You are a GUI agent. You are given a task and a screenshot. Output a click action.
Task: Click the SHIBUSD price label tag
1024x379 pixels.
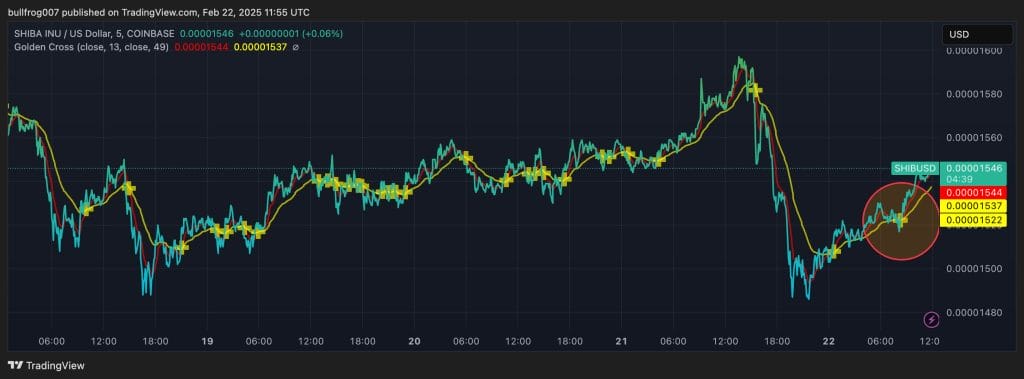pos(915,168)
